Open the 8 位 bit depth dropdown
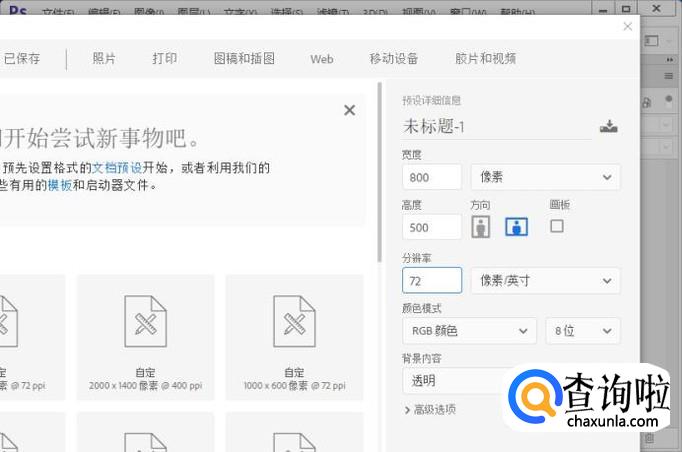Screen dimensions: 682x452 click(x=583, y=331)
